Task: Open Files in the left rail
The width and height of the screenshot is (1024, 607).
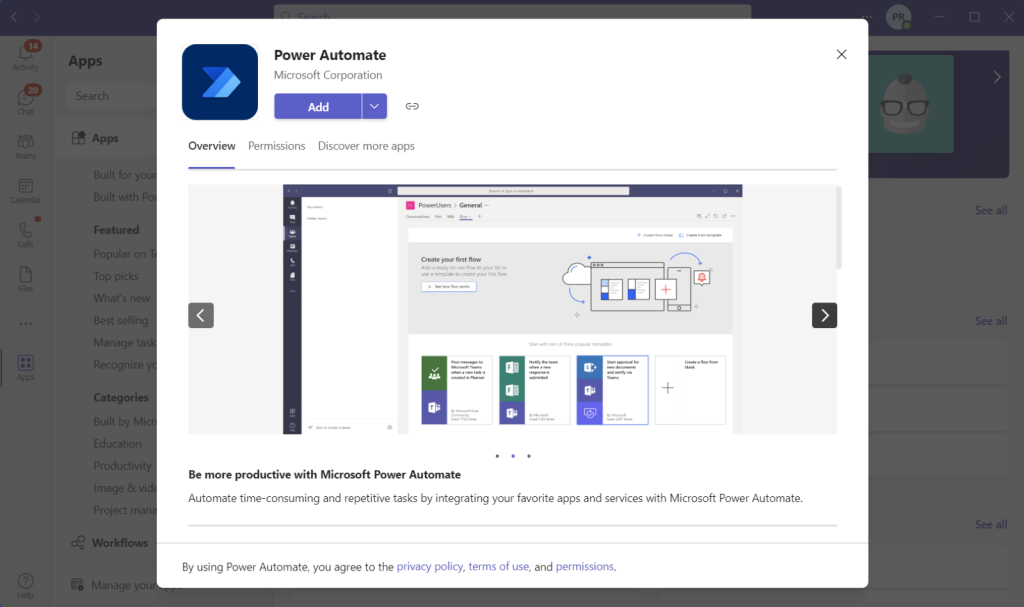Action: click(x=25, y=279)
